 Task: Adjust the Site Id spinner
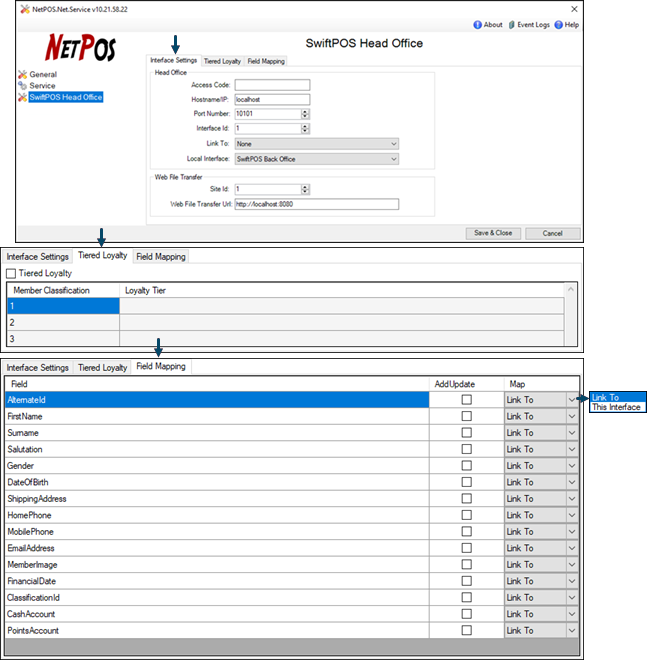(x=305, y=189)
